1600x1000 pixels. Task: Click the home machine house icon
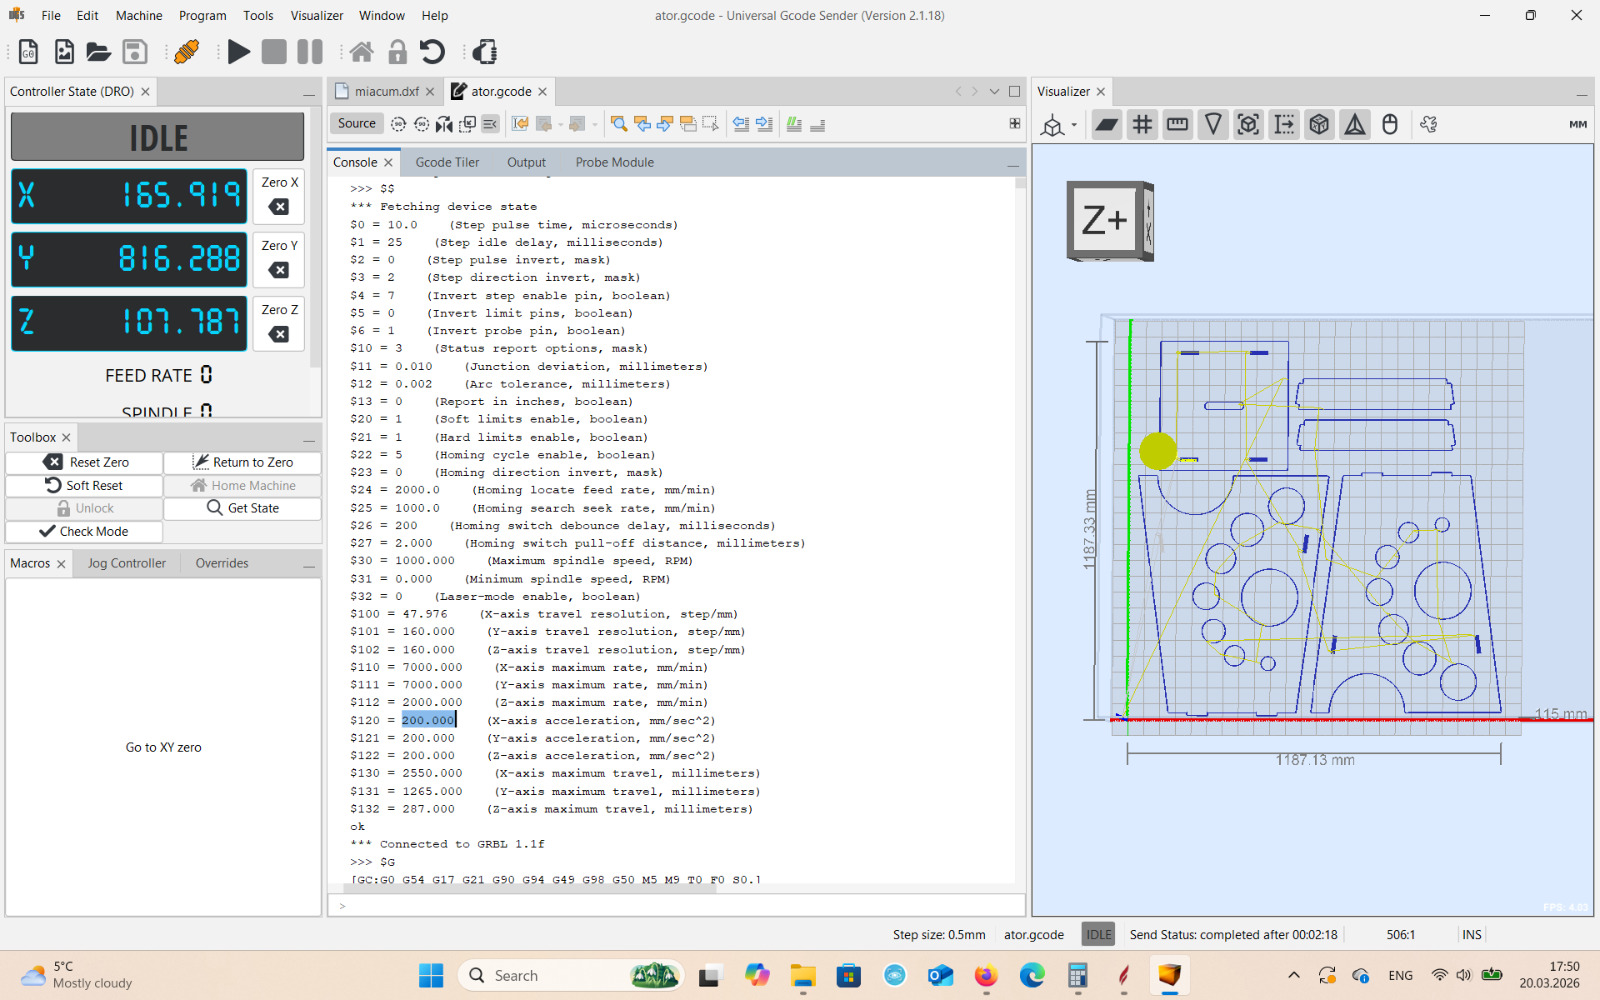point(361,51)
